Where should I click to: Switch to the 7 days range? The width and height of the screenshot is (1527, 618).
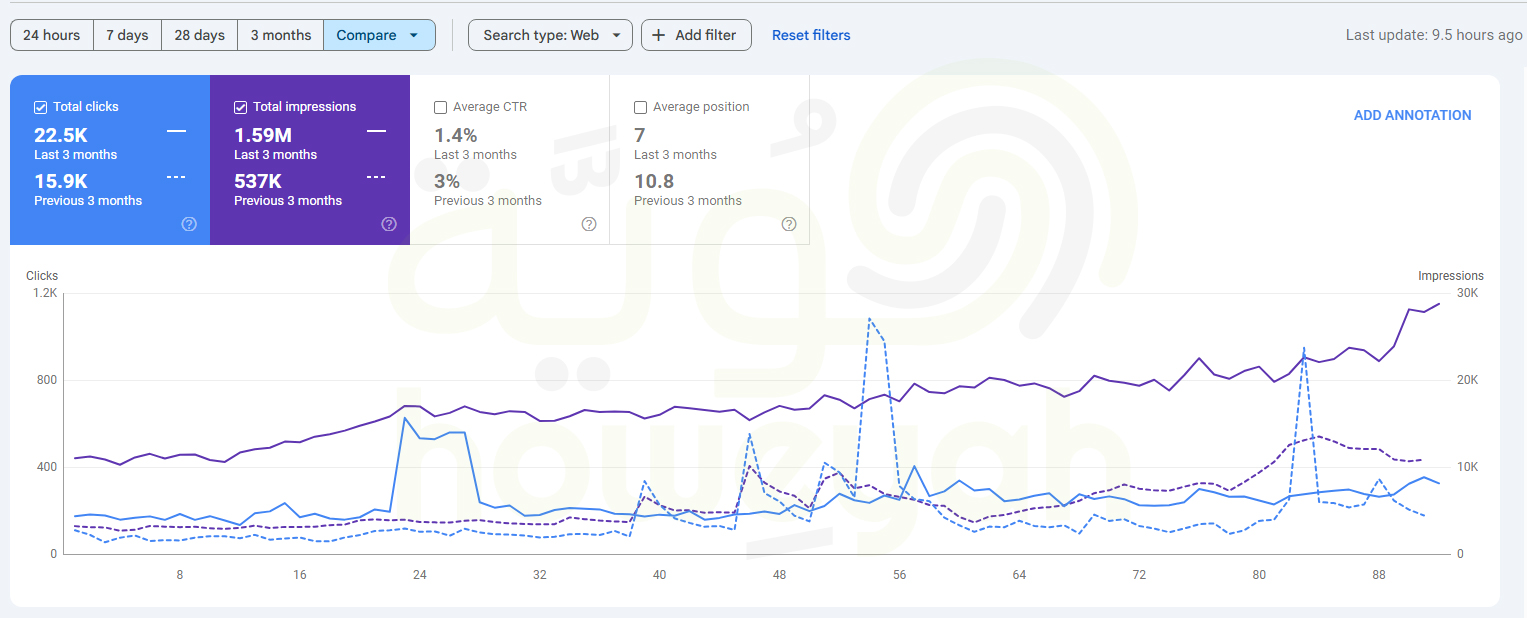click(127, 35)
